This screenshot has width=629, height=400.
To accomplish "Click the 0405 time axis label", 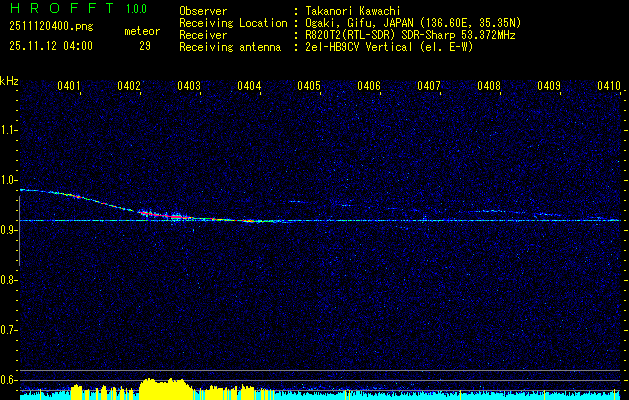I will 309,87.
